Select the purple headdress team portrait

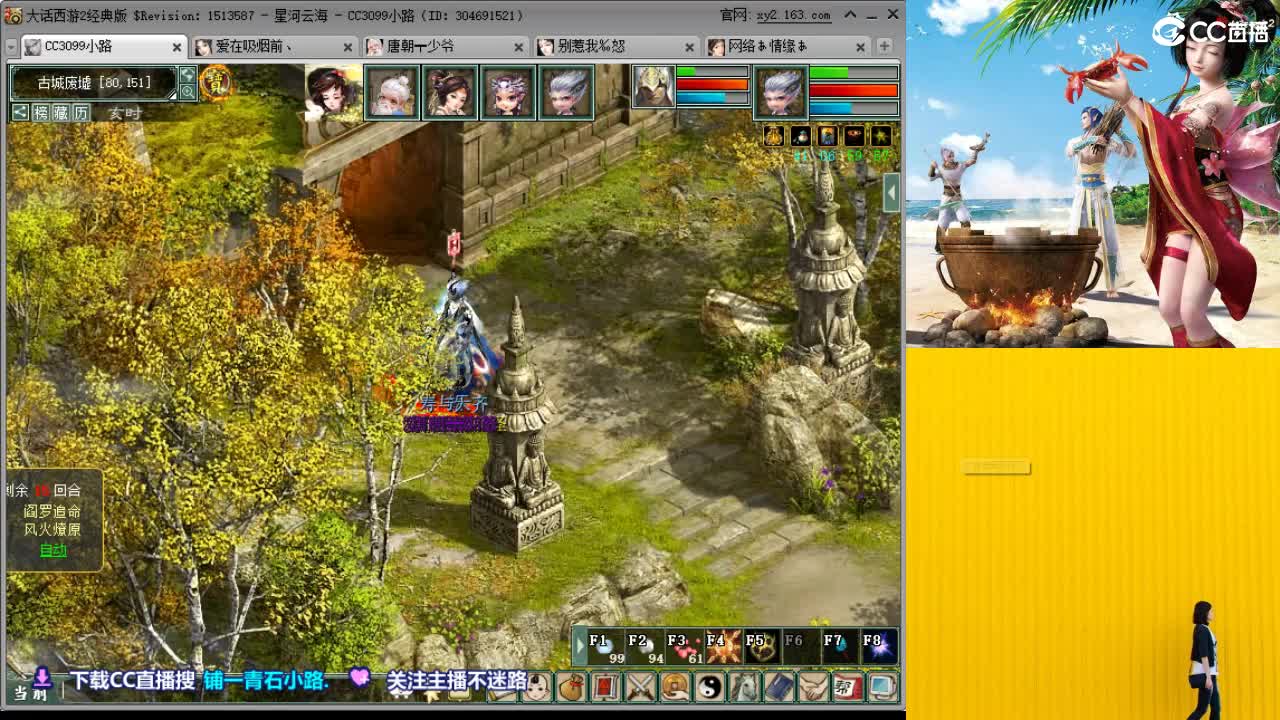(x=507, y=92)
